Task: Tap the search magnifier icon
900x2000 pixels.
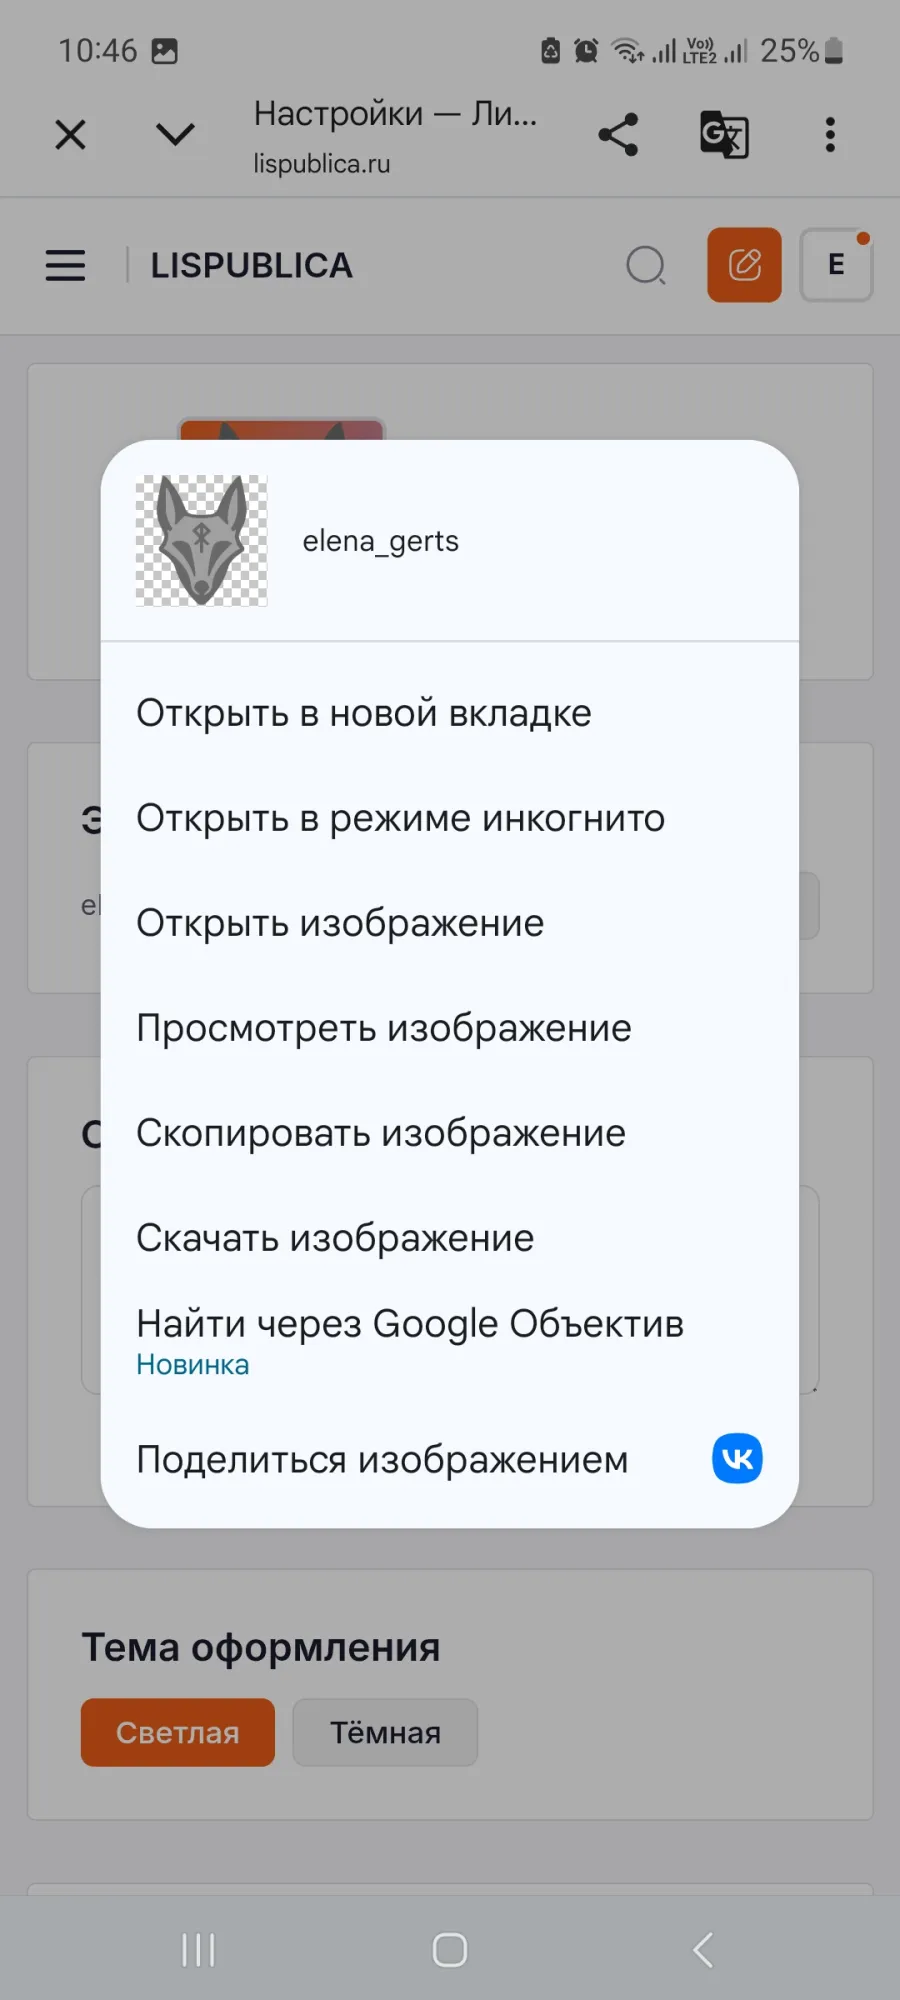Action: [x=646, y=265]
